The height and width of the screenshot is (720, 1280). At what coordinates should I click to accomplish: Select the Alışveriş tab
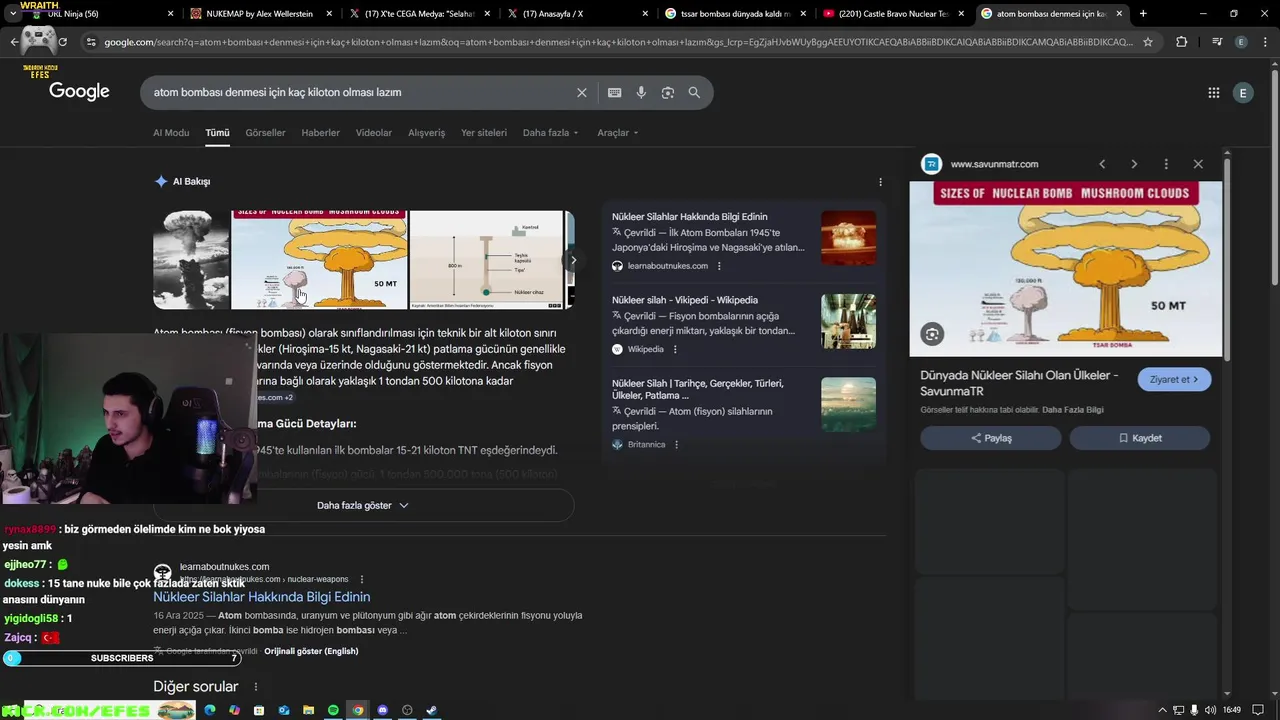(426, 133)
